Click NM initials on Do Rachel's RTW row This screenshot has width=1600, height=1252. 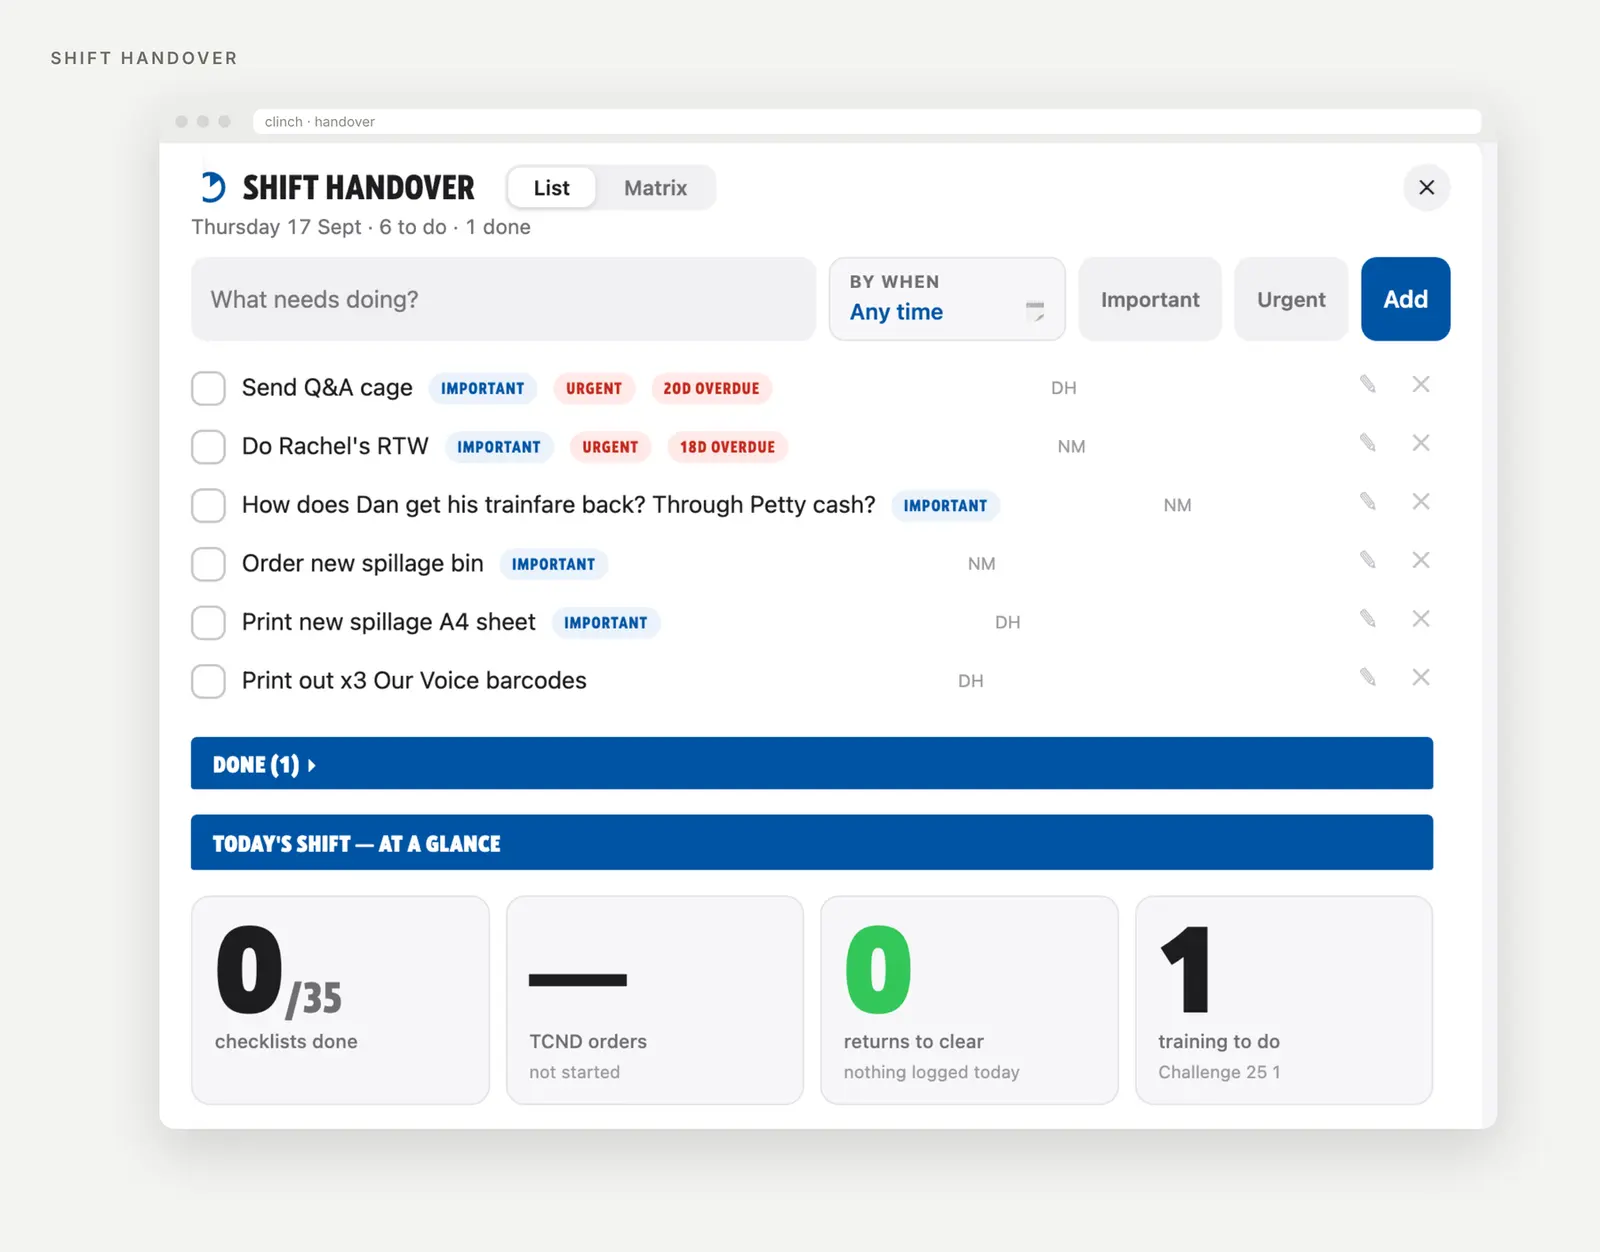[x=1071, y=447]
